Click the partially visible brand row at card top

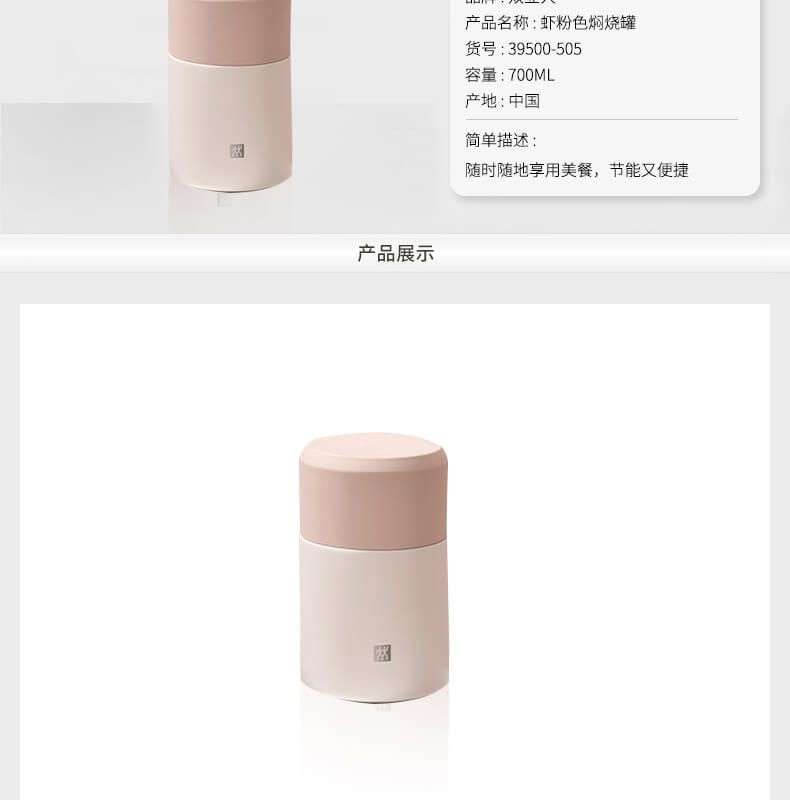click(x=510, y=2)
